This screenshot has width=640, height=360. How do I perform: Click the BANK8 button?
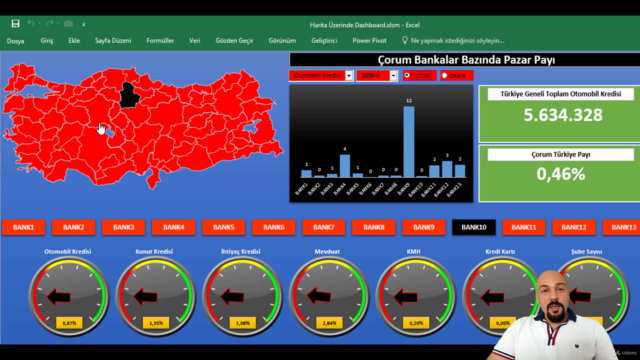373,227
